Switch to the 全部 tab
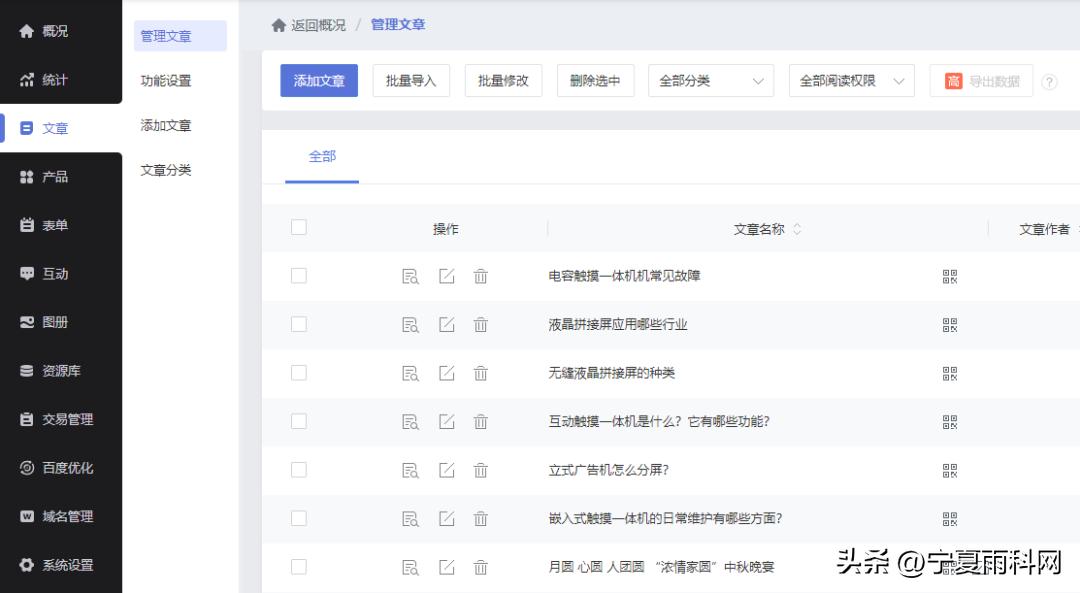This screenshot has height=593, width=1080. (322, 156)
